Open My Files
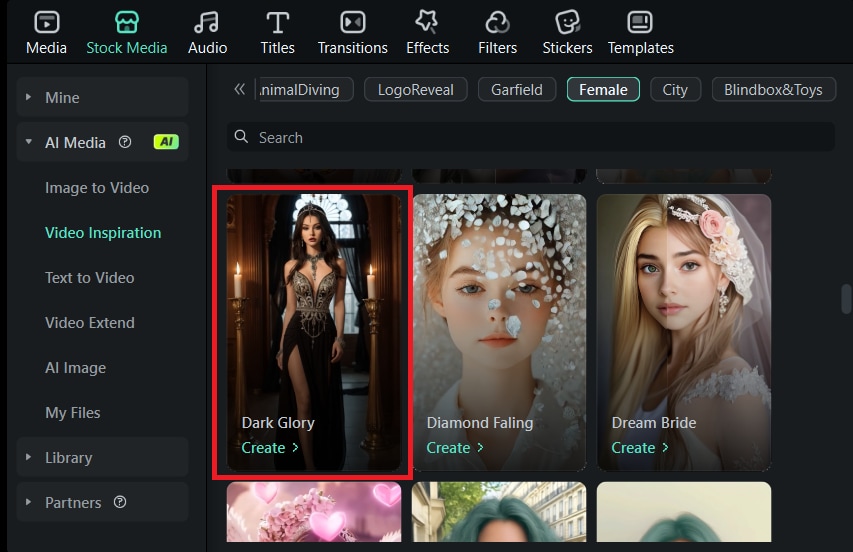 coord(72,413)
